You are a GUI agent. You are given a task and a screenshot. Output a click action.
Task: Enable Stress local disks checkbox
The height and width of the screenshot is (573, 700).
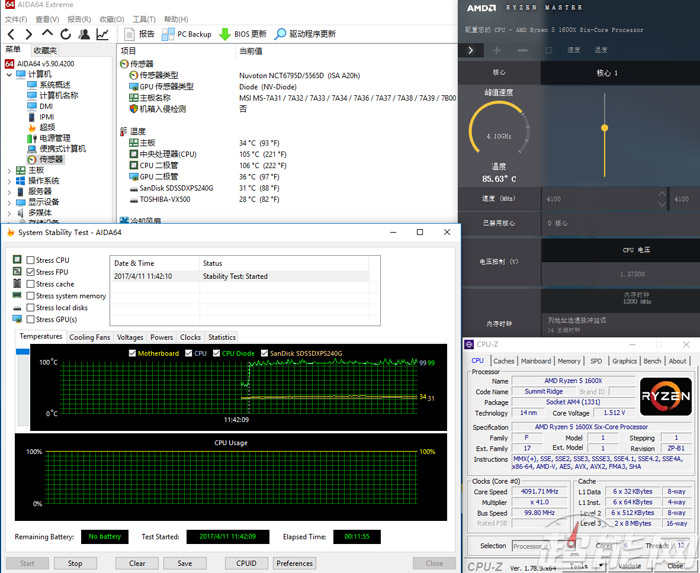tap(30, 307)
